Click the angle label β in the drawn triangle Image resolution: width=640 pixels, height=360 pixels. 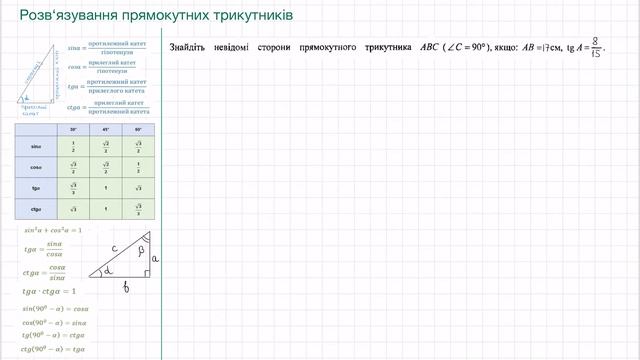pos(141,251)
